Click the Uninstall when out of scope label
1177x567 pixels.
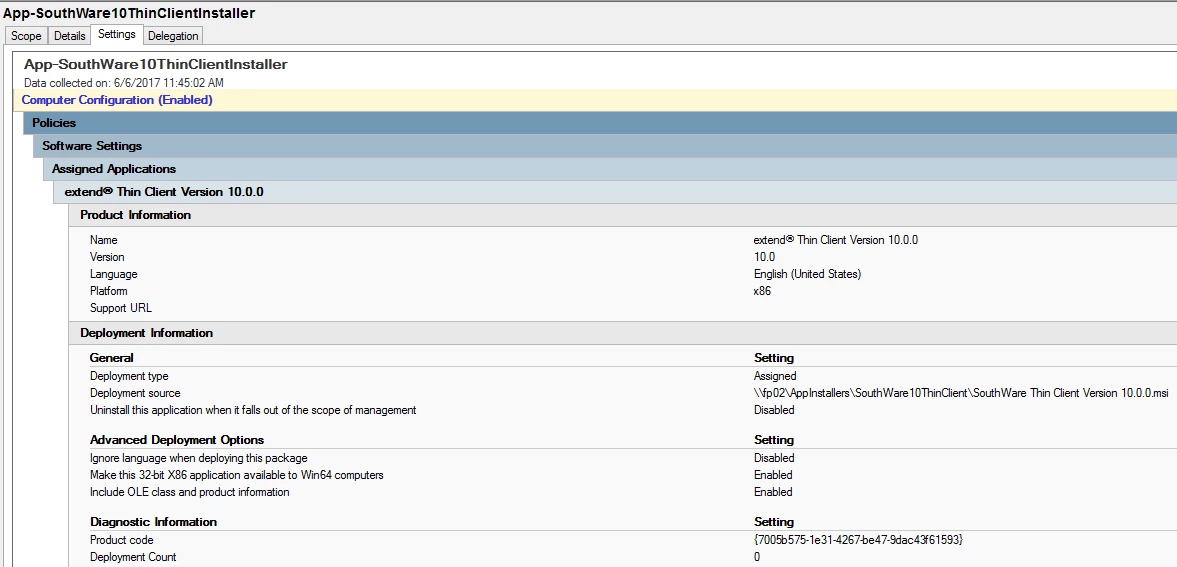[253, 410]
